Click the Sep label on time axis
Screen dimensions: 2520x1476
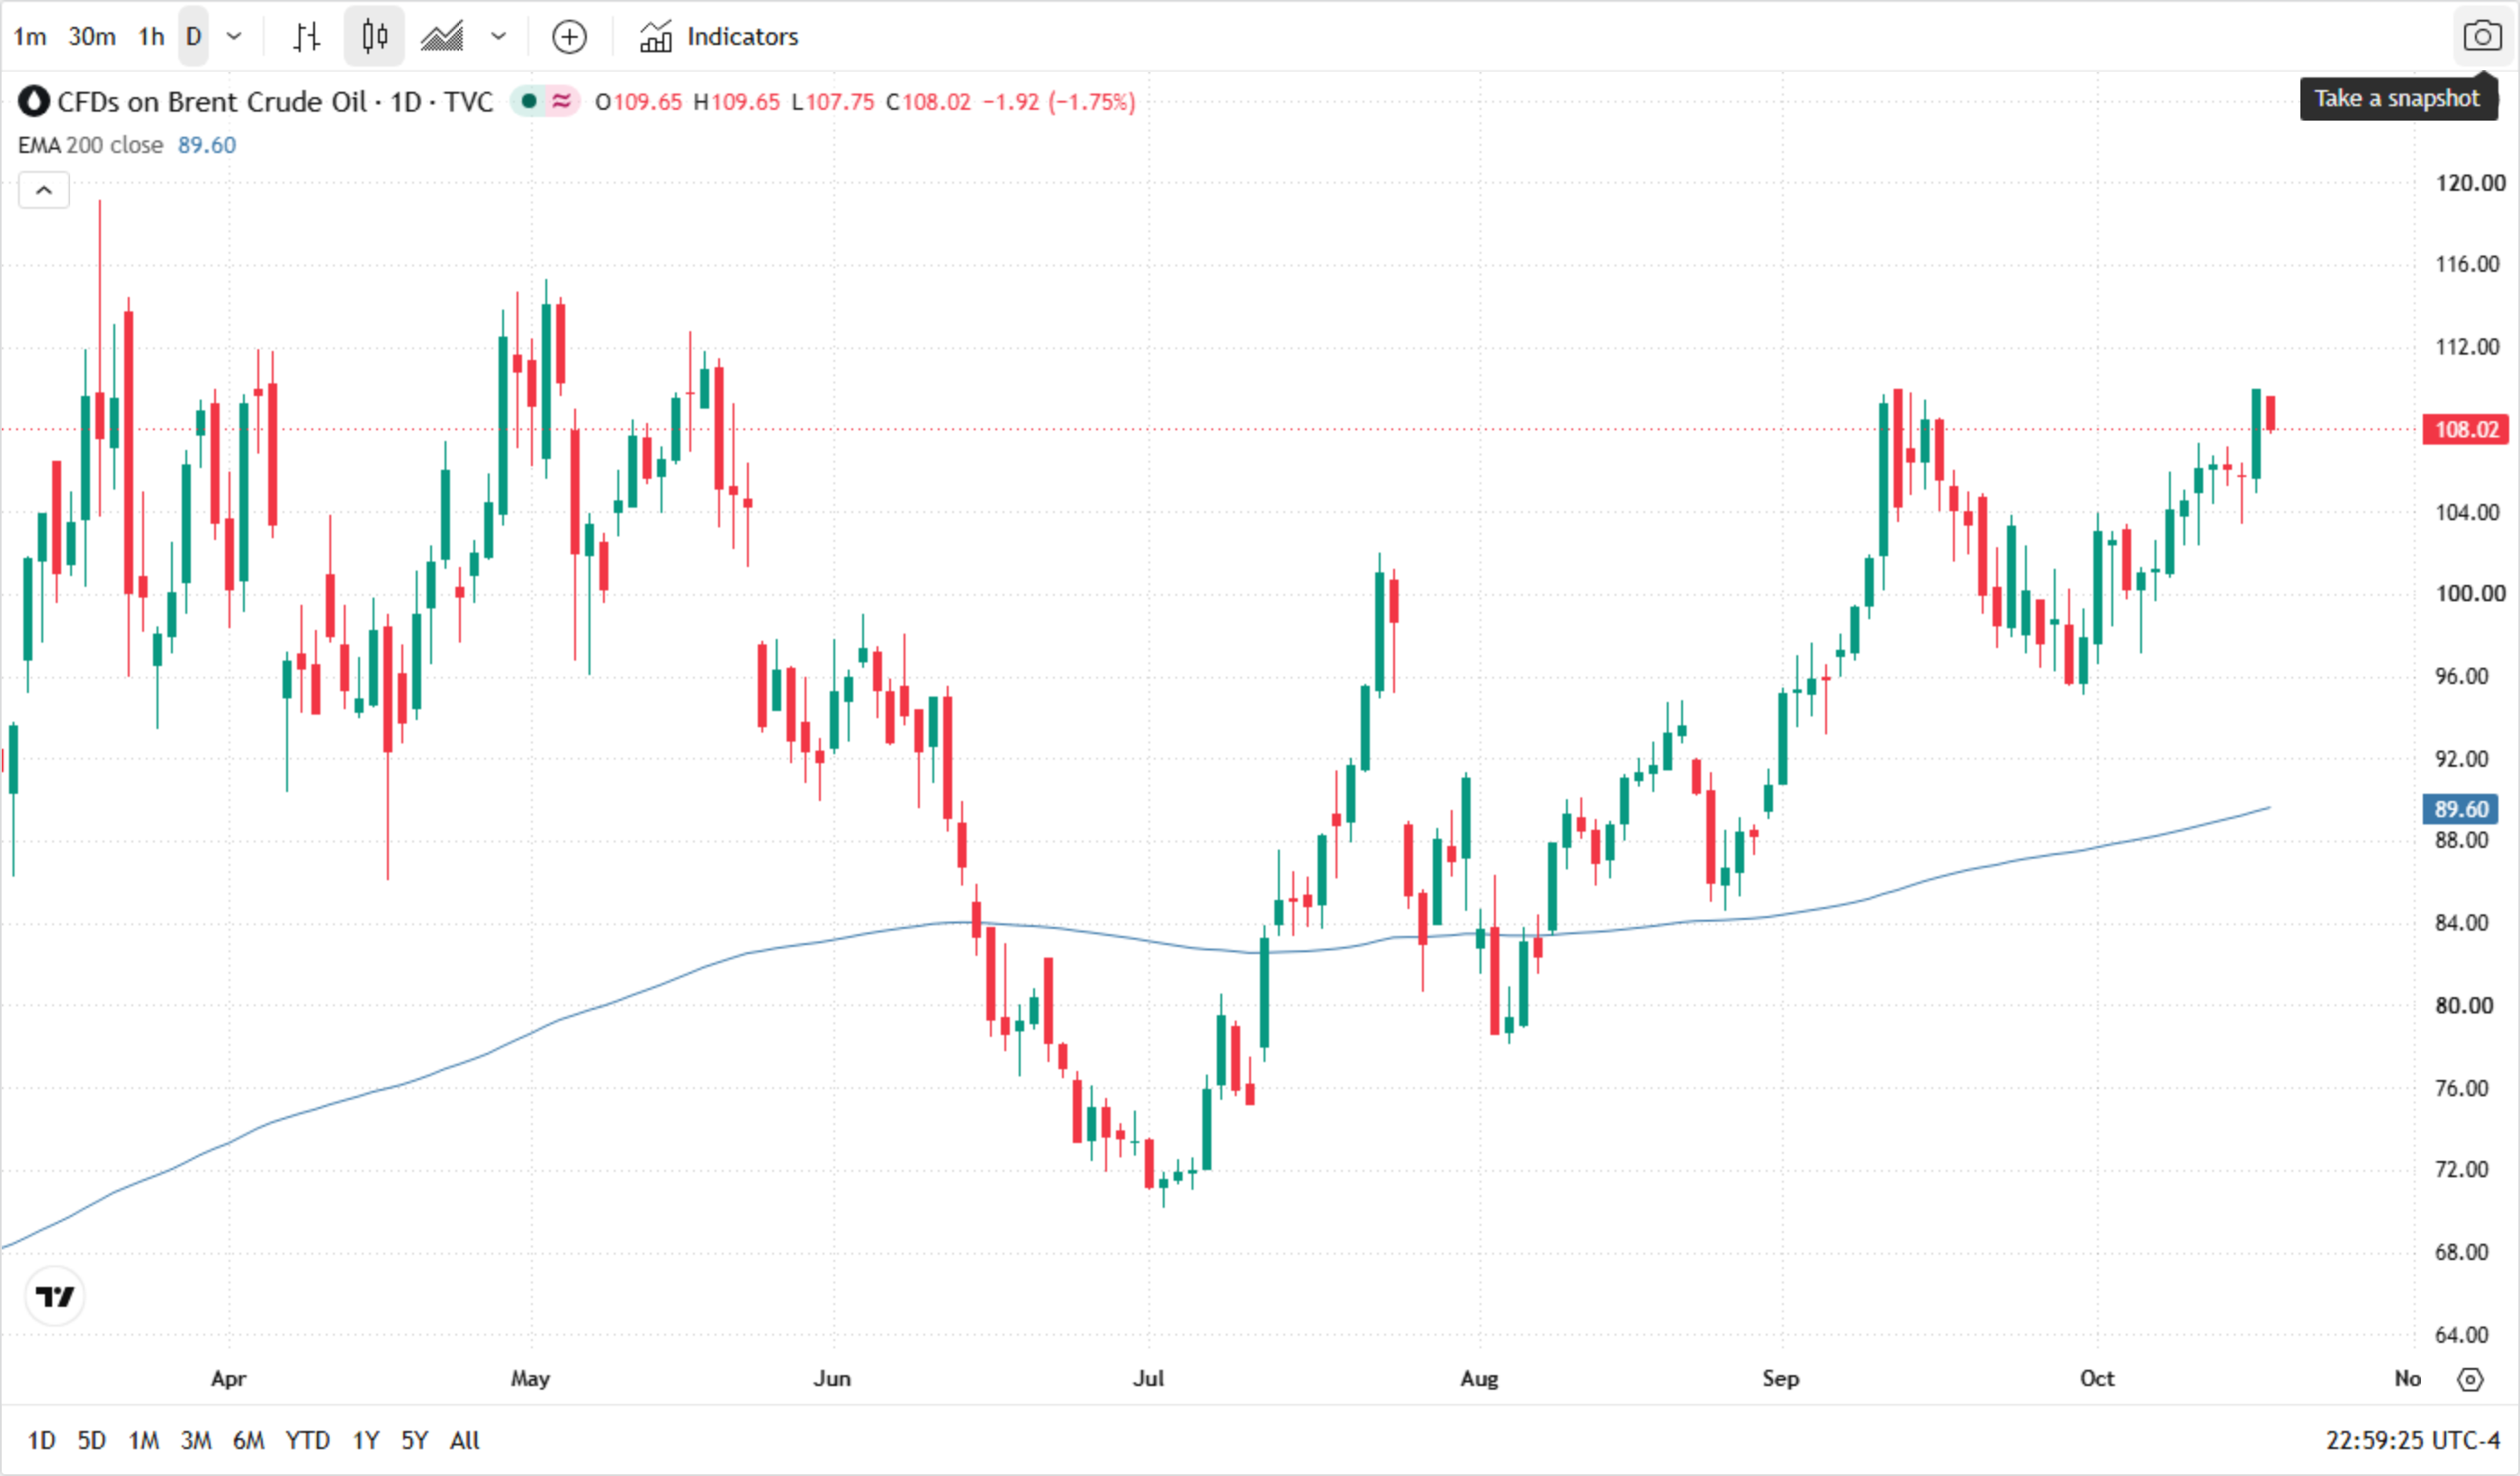1780,1379
